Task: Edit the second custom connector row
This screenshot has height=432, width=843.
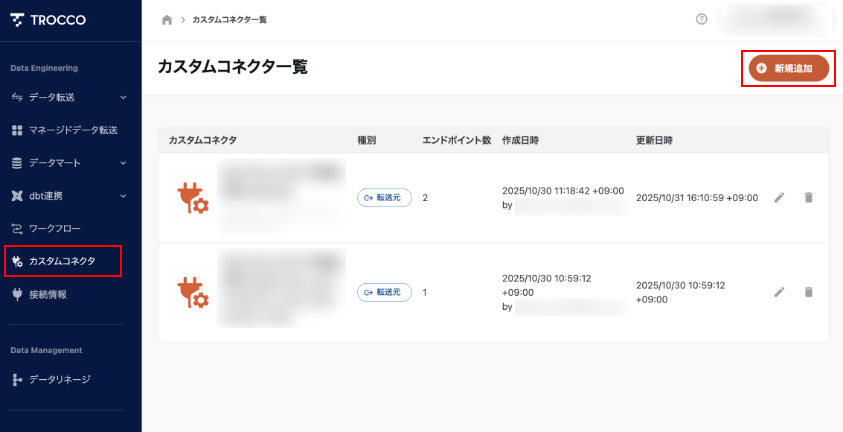Action: (x=780, y=292)
